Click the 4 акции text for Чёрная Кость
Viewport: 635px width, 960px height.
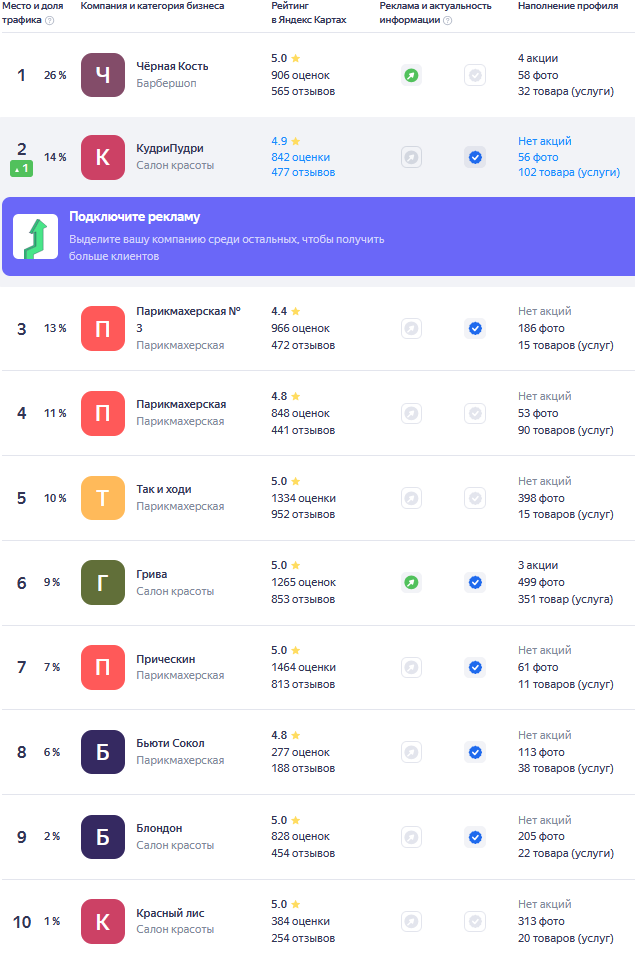pyautogui.click(x=538, y=58)
